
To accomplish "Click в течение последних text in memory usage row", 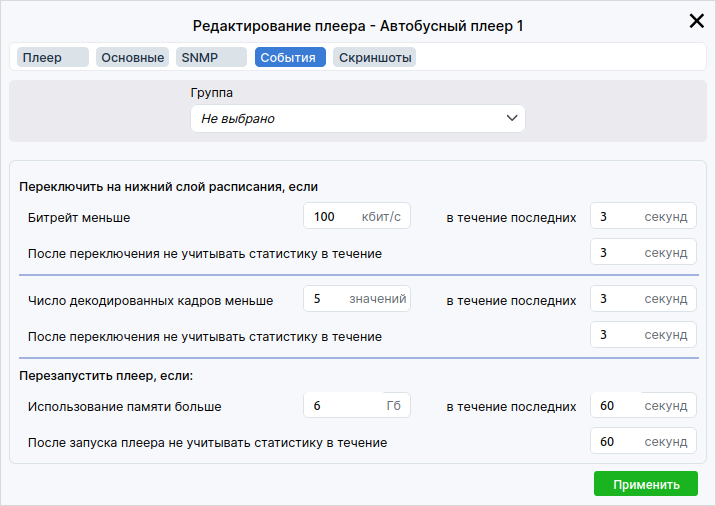I will [511, 406].
